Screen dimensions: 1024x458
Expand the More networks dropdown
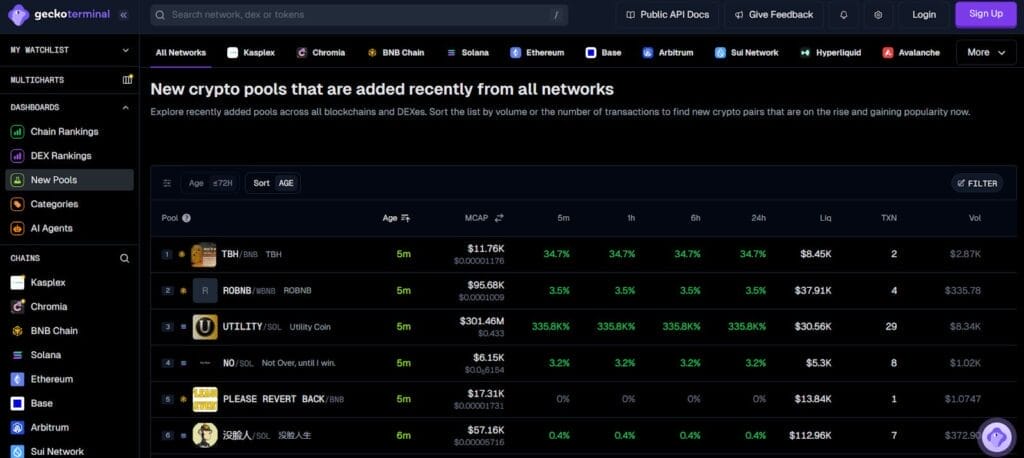tap(985, 52)
